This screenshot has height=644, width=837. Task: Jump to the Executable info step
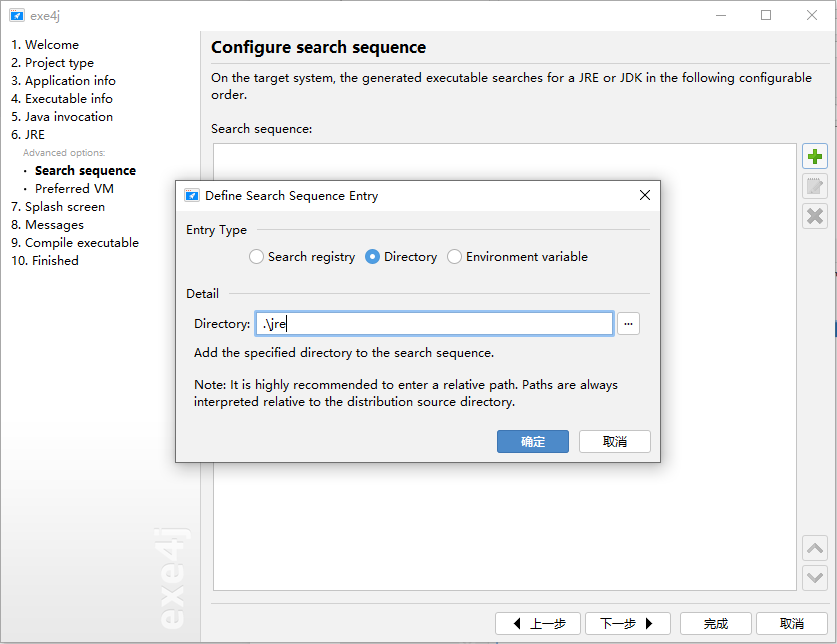pyautogui.click(x=62, y=99)
